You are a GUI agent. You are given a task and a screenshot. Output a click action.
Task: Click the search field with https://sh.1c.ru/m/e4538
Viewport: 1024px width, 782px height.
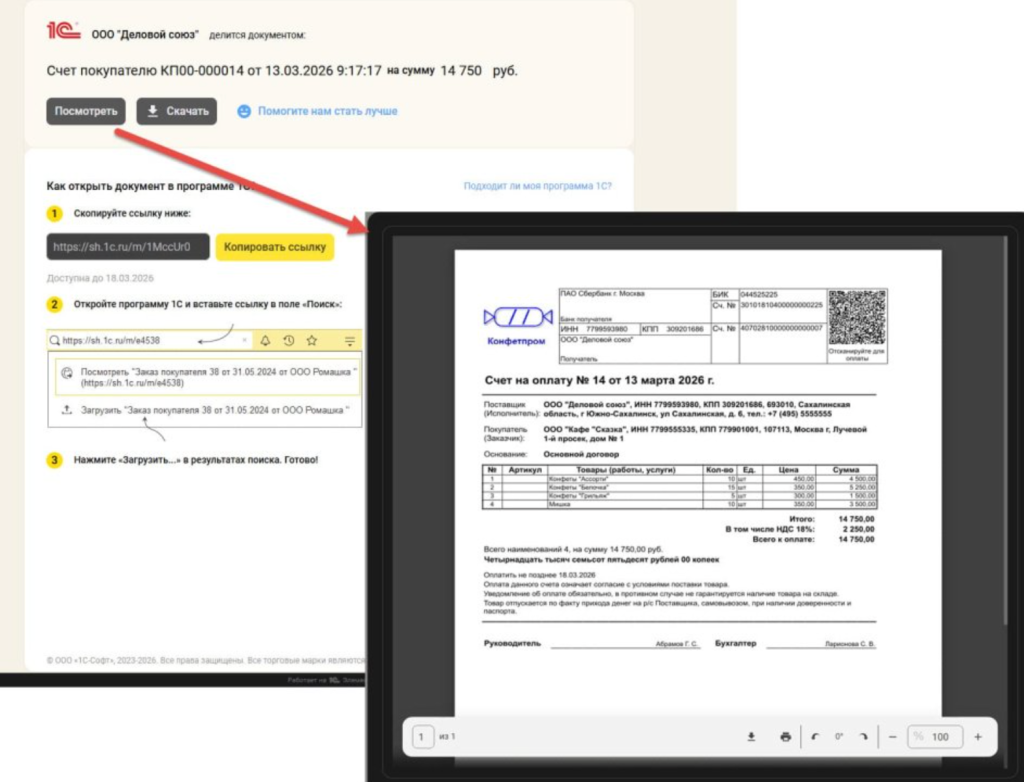click(149, 340)
